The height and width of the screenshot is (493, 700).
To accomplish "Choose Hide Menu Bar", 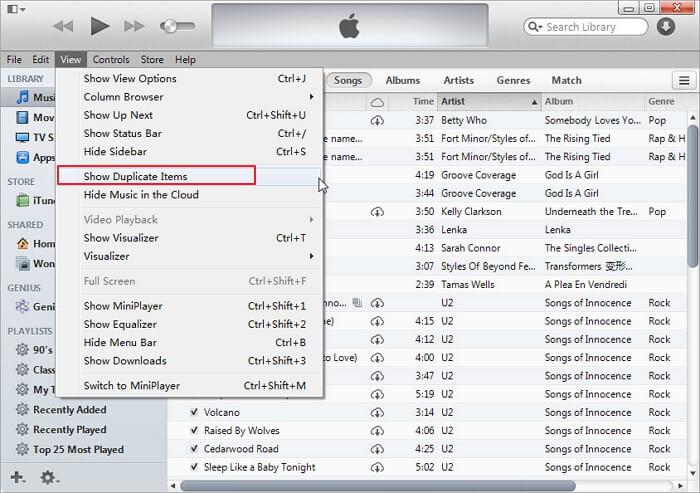I will click(x=190, y=343).
